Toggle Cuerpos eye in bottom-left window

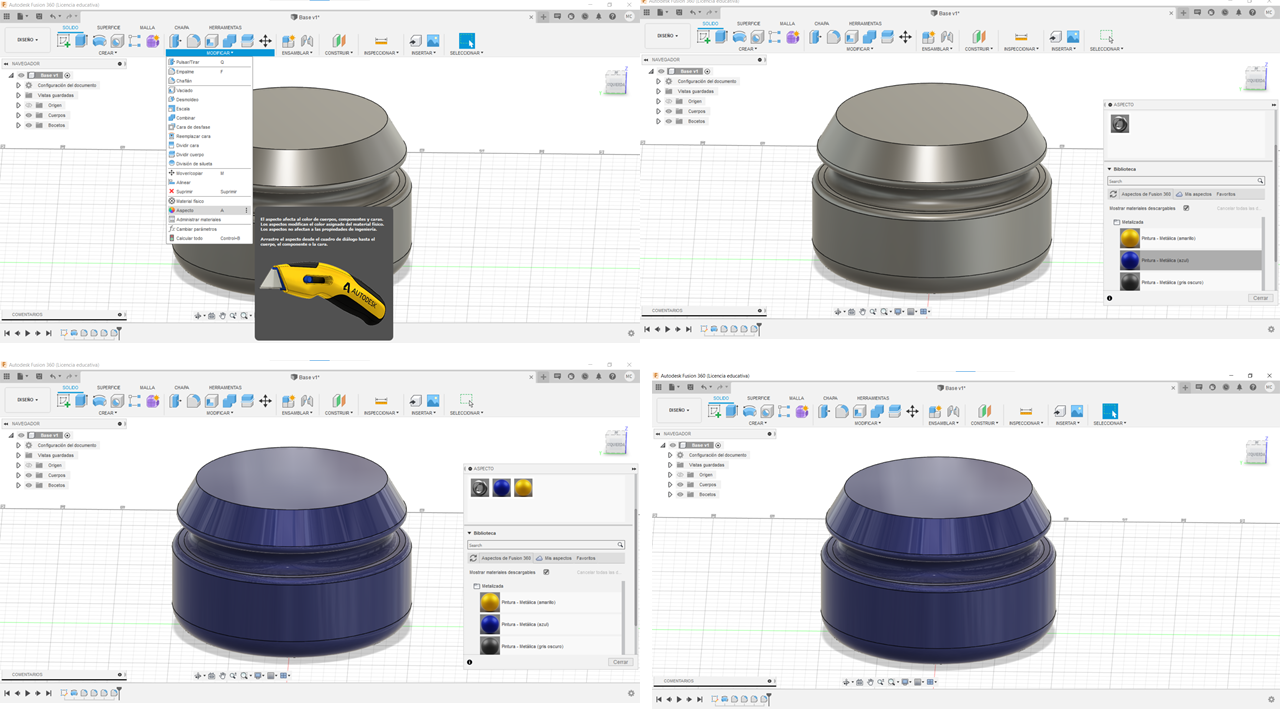coord(28,475)
